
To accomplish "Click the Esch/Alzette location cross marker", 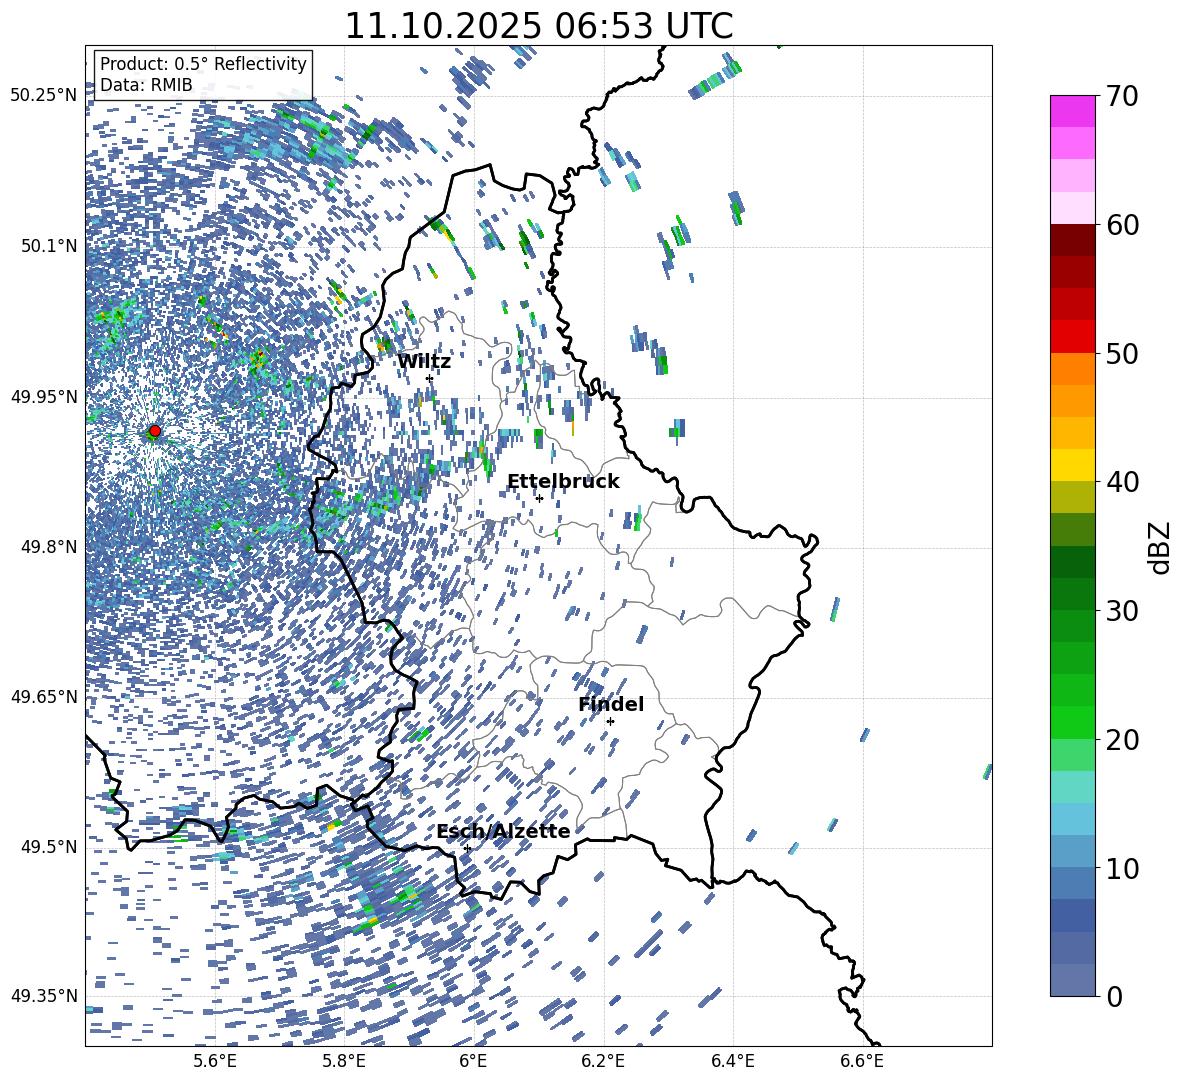I will point(467,848).
